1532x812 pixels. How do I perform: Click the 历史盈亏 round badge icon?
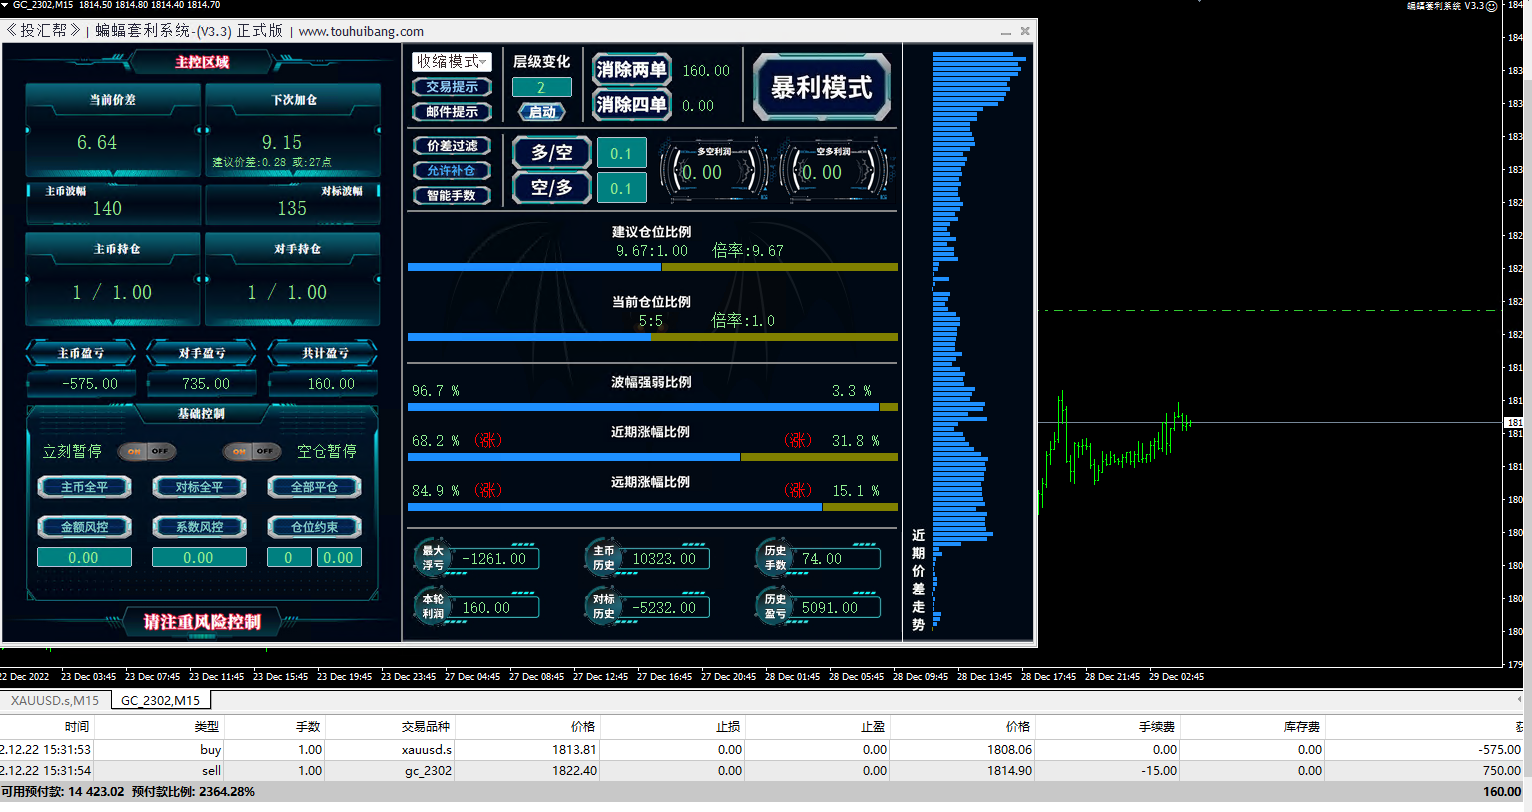775,607
